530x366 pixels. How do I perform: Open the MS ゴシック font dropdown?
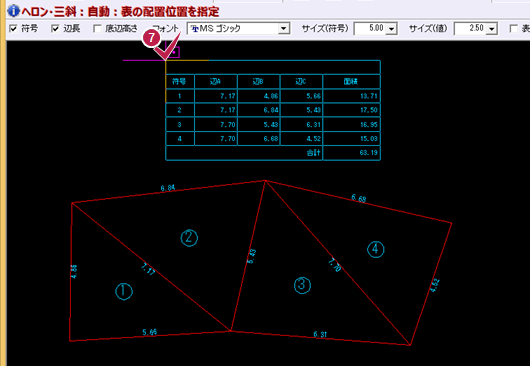284,29
